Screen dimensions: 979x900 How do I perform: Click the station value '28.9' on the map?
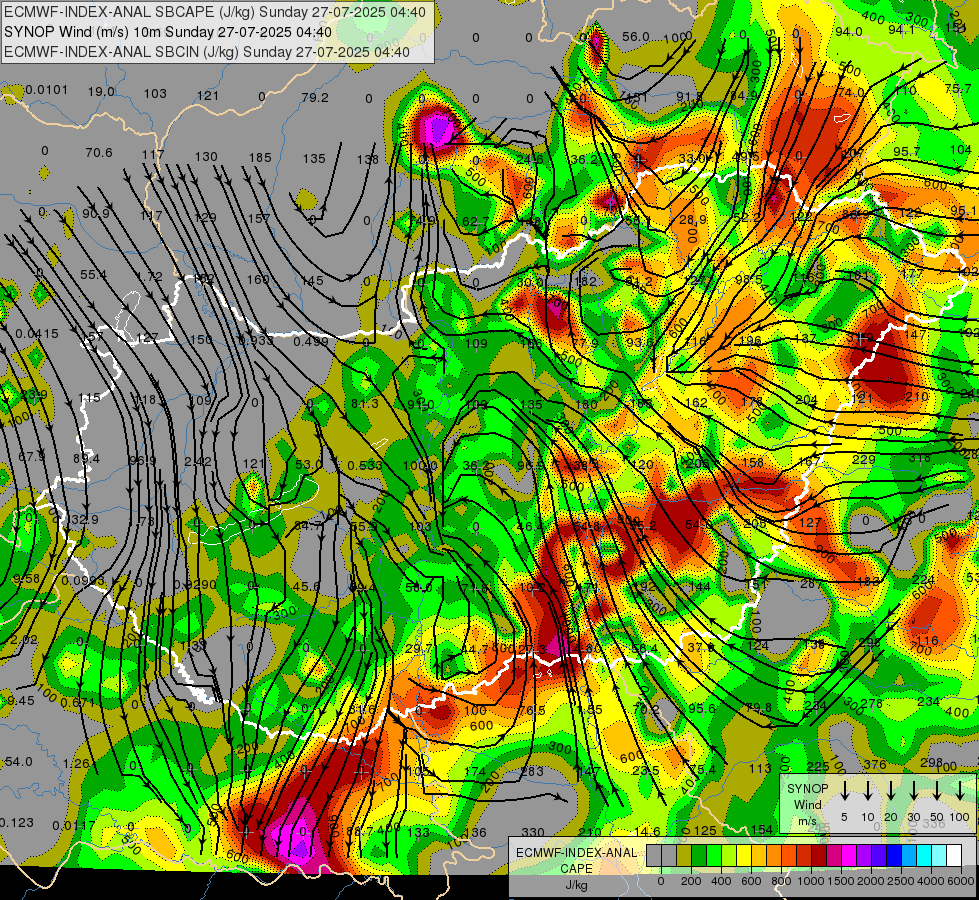point(693,220)
